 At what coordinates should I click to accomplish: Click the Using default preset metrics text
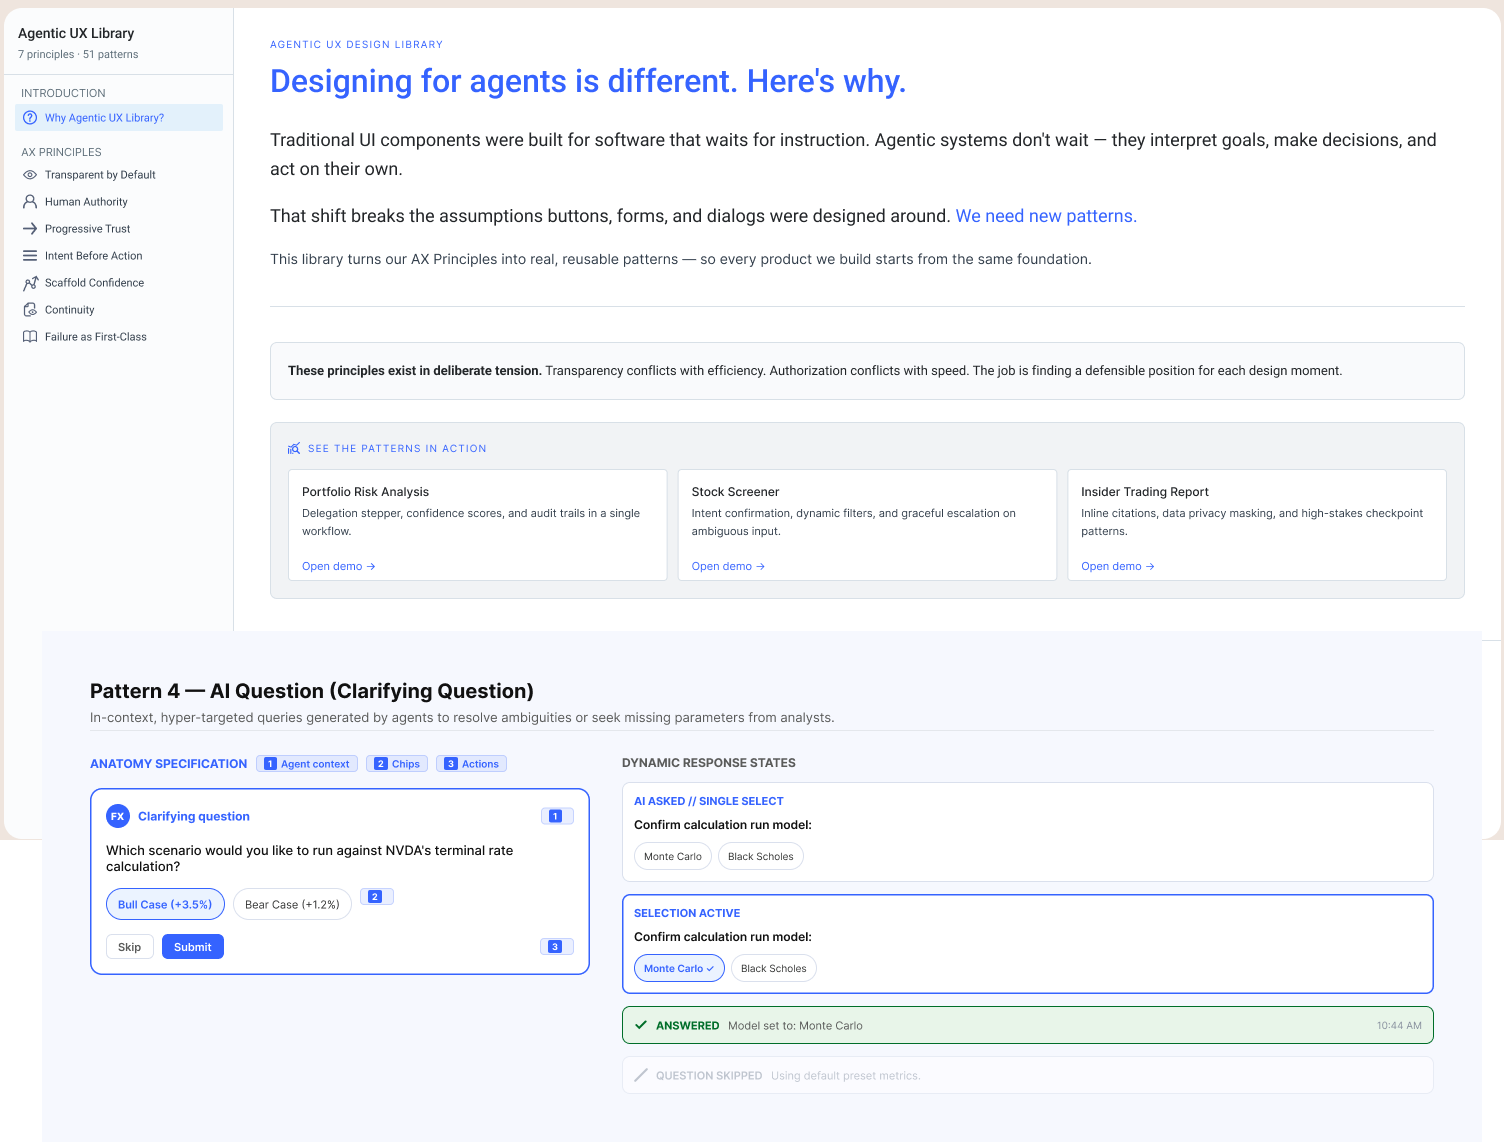tap(846, 1076)
